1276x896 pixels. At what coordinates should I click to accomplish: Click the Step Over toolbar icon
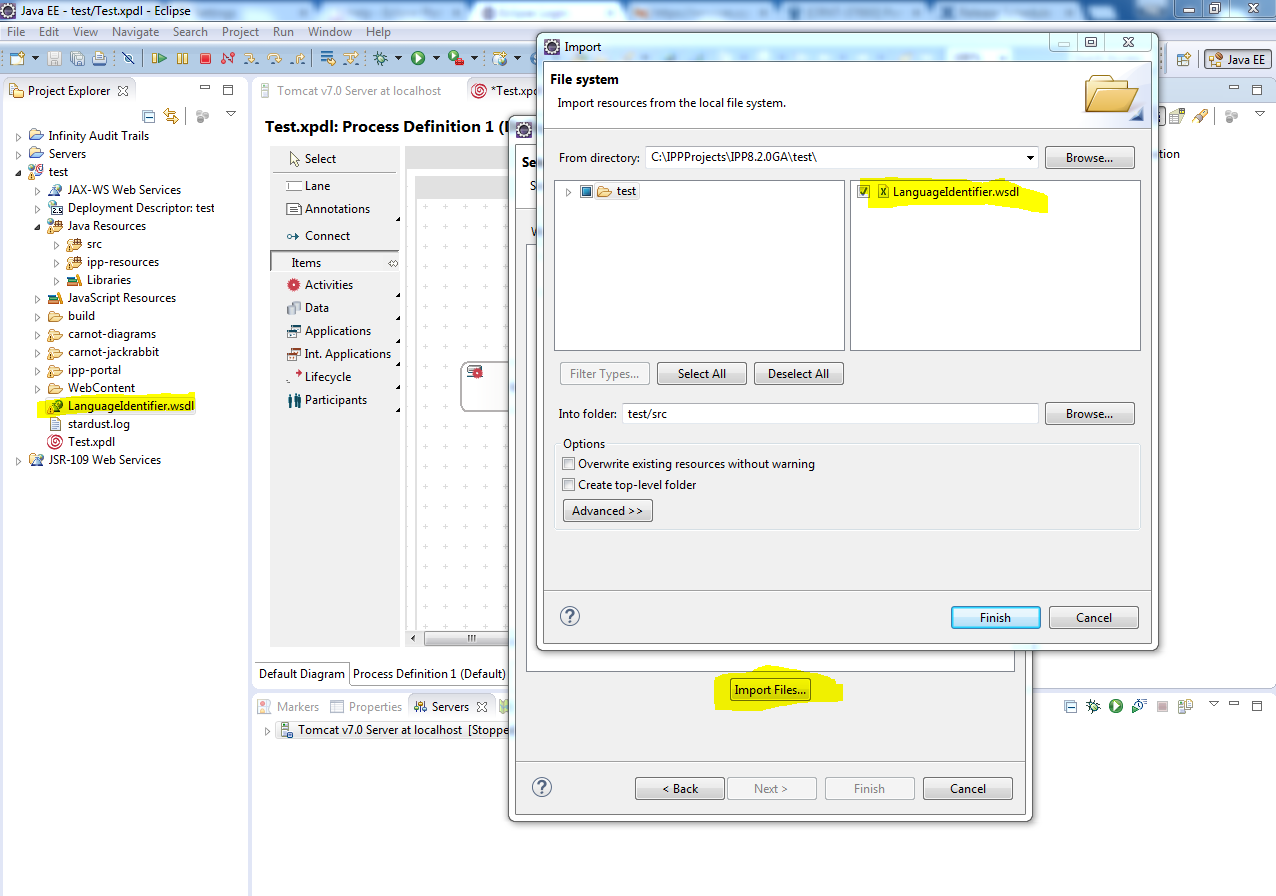pos(274,59)
